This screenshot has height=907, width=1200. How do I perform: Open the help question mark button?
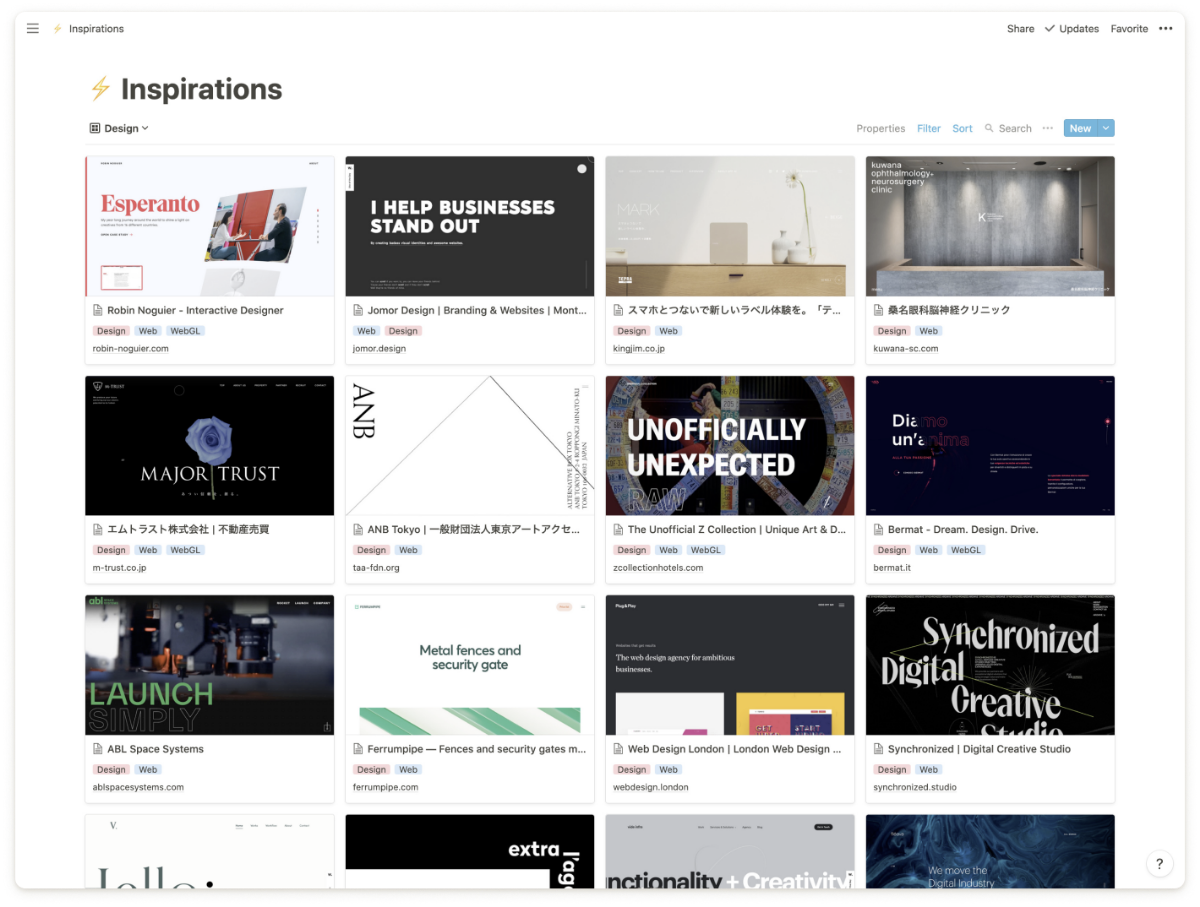pos(1159,864)
